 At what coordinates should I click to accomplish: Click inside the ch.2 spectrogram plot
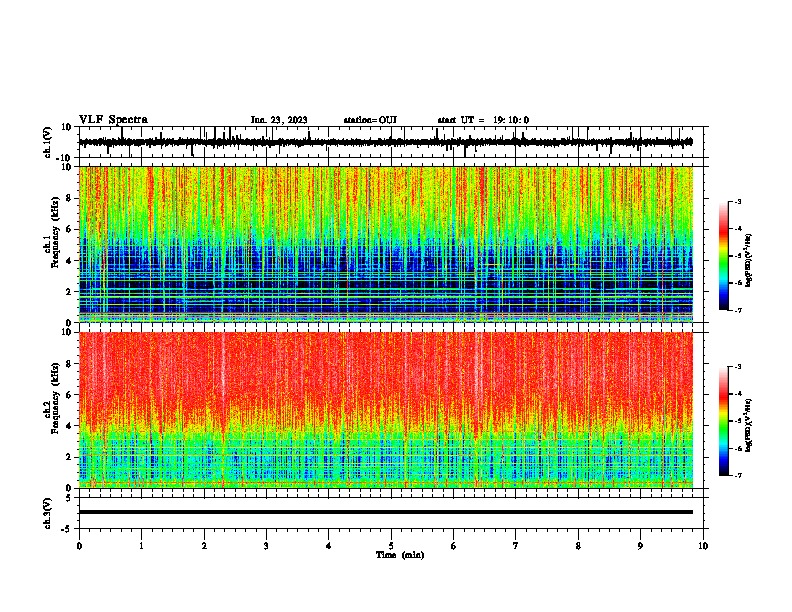coord(386,410)
